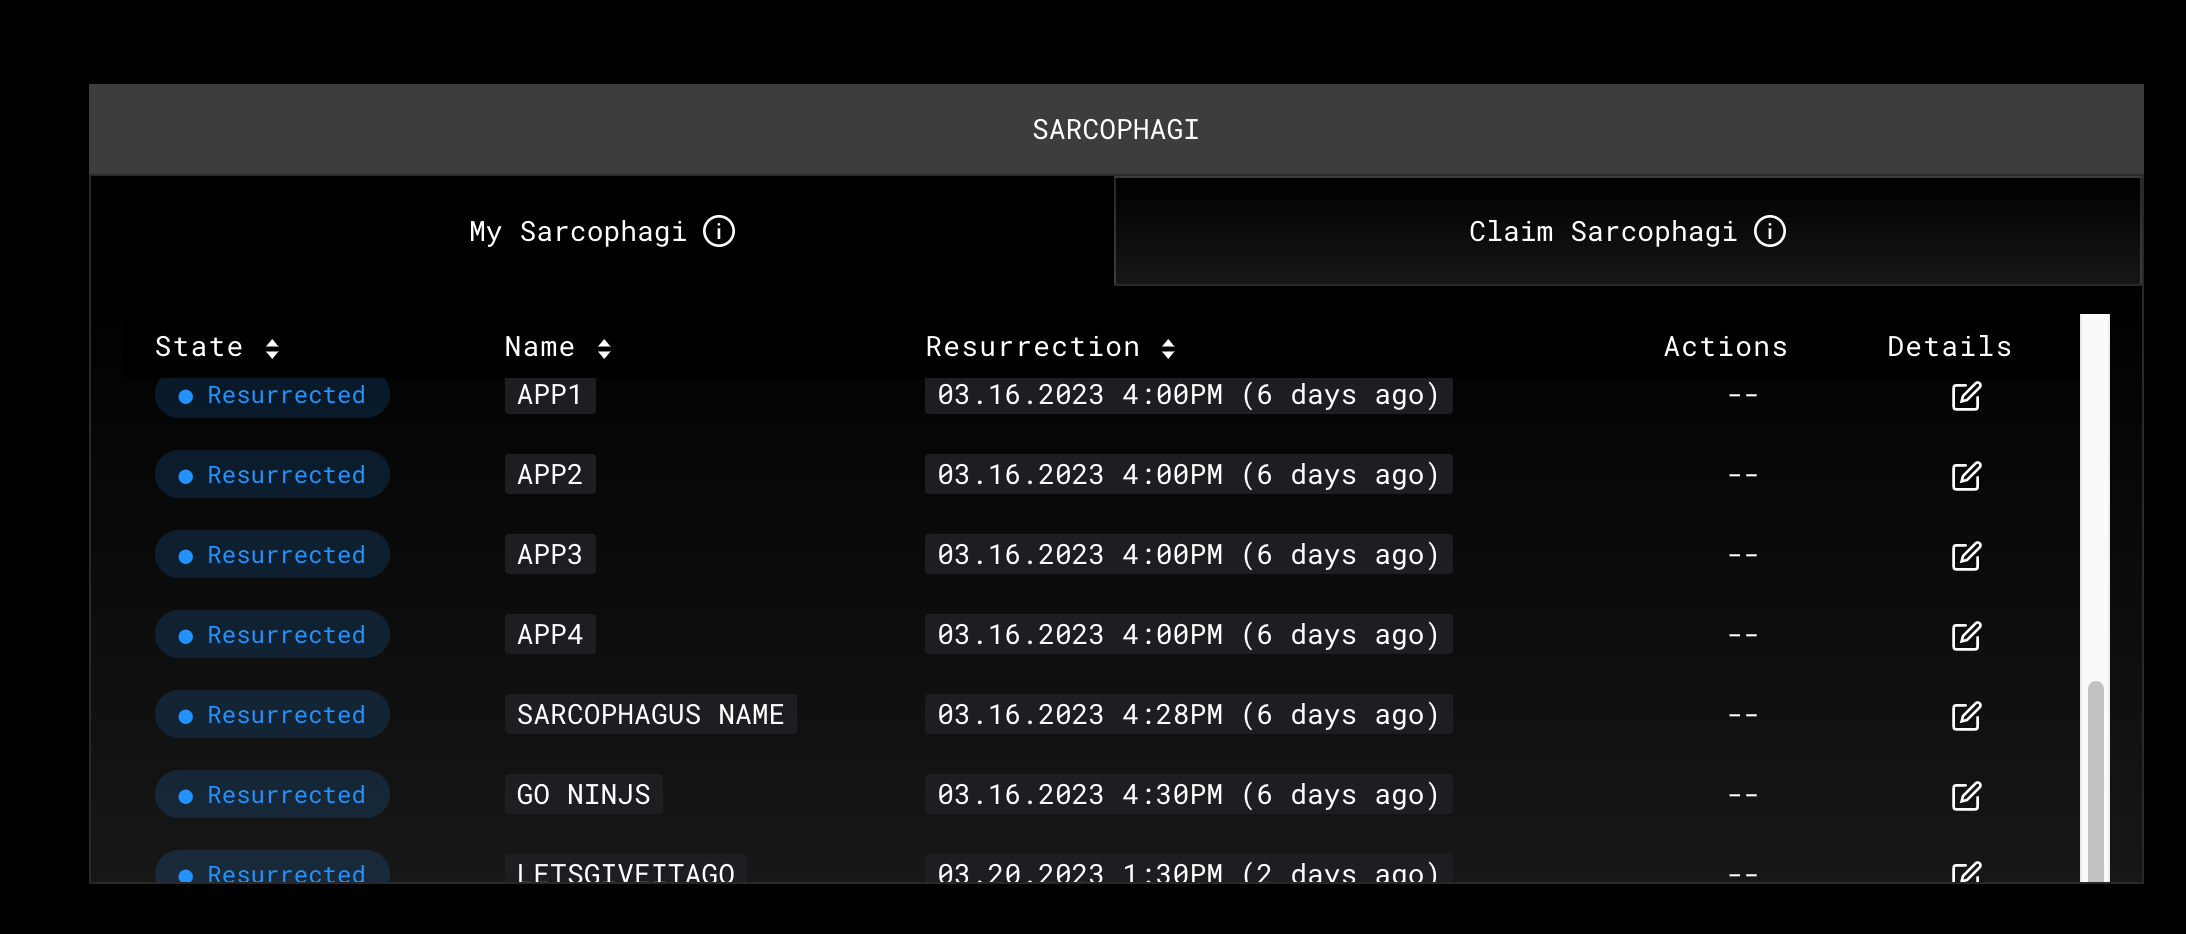
Task: Switch to the Claim Sarcophagi tab
Action: 1626,231
